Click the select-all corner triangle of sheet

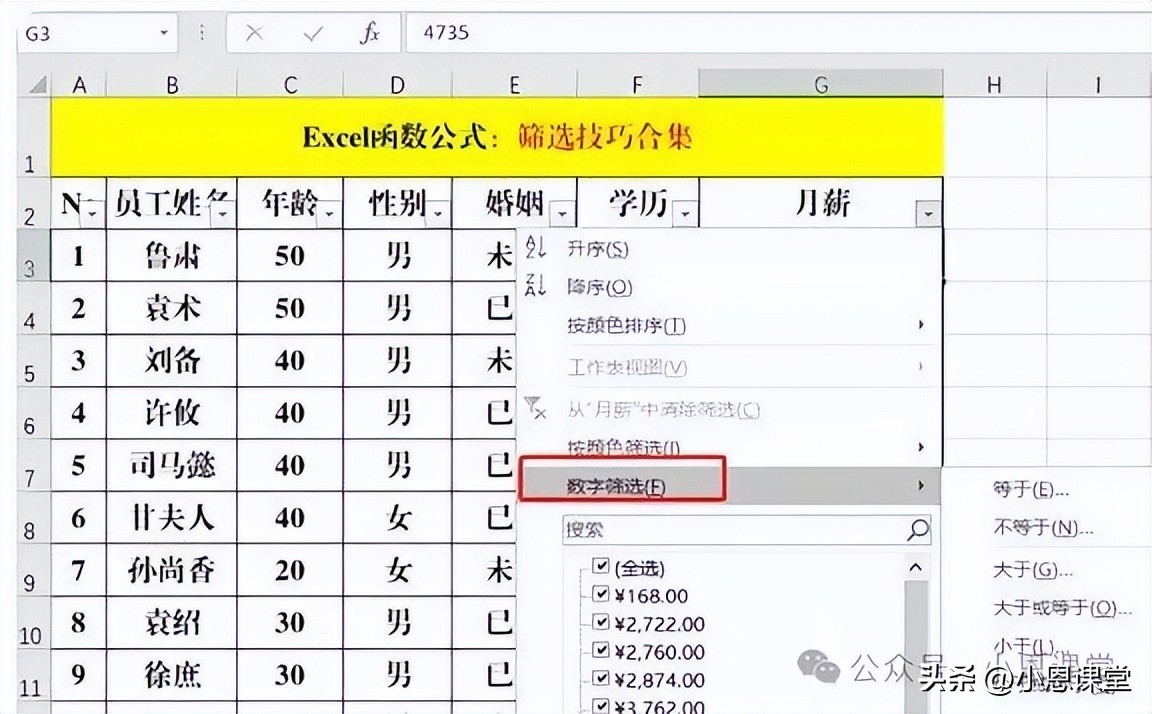pos(36,85)
